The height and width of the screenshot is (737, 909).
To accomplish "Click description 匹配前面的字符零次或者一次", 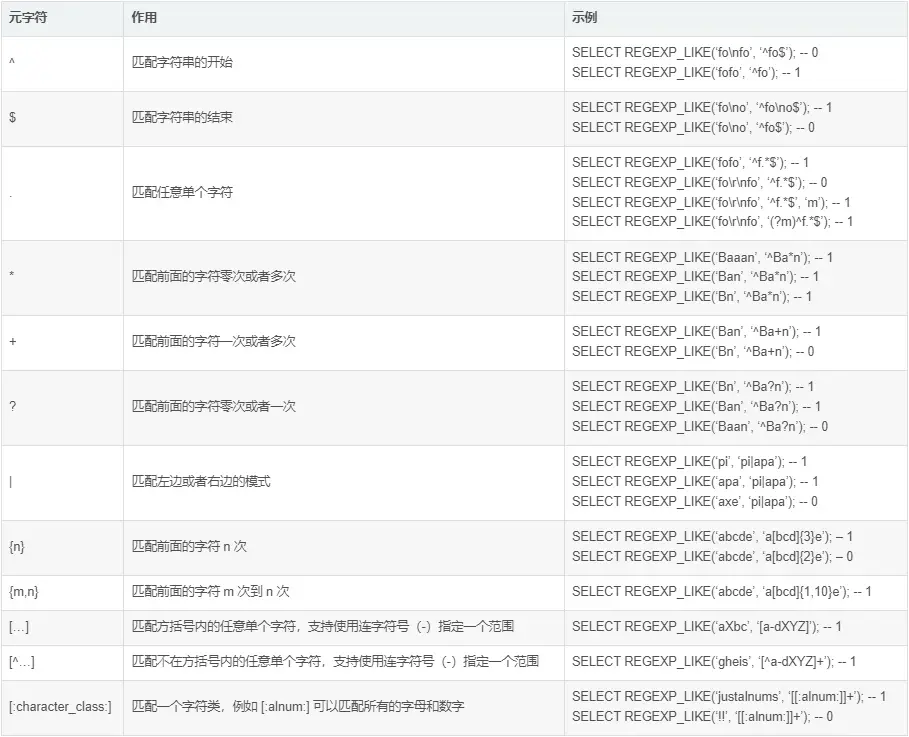I will pyautogui.click(x=213, y=406).
